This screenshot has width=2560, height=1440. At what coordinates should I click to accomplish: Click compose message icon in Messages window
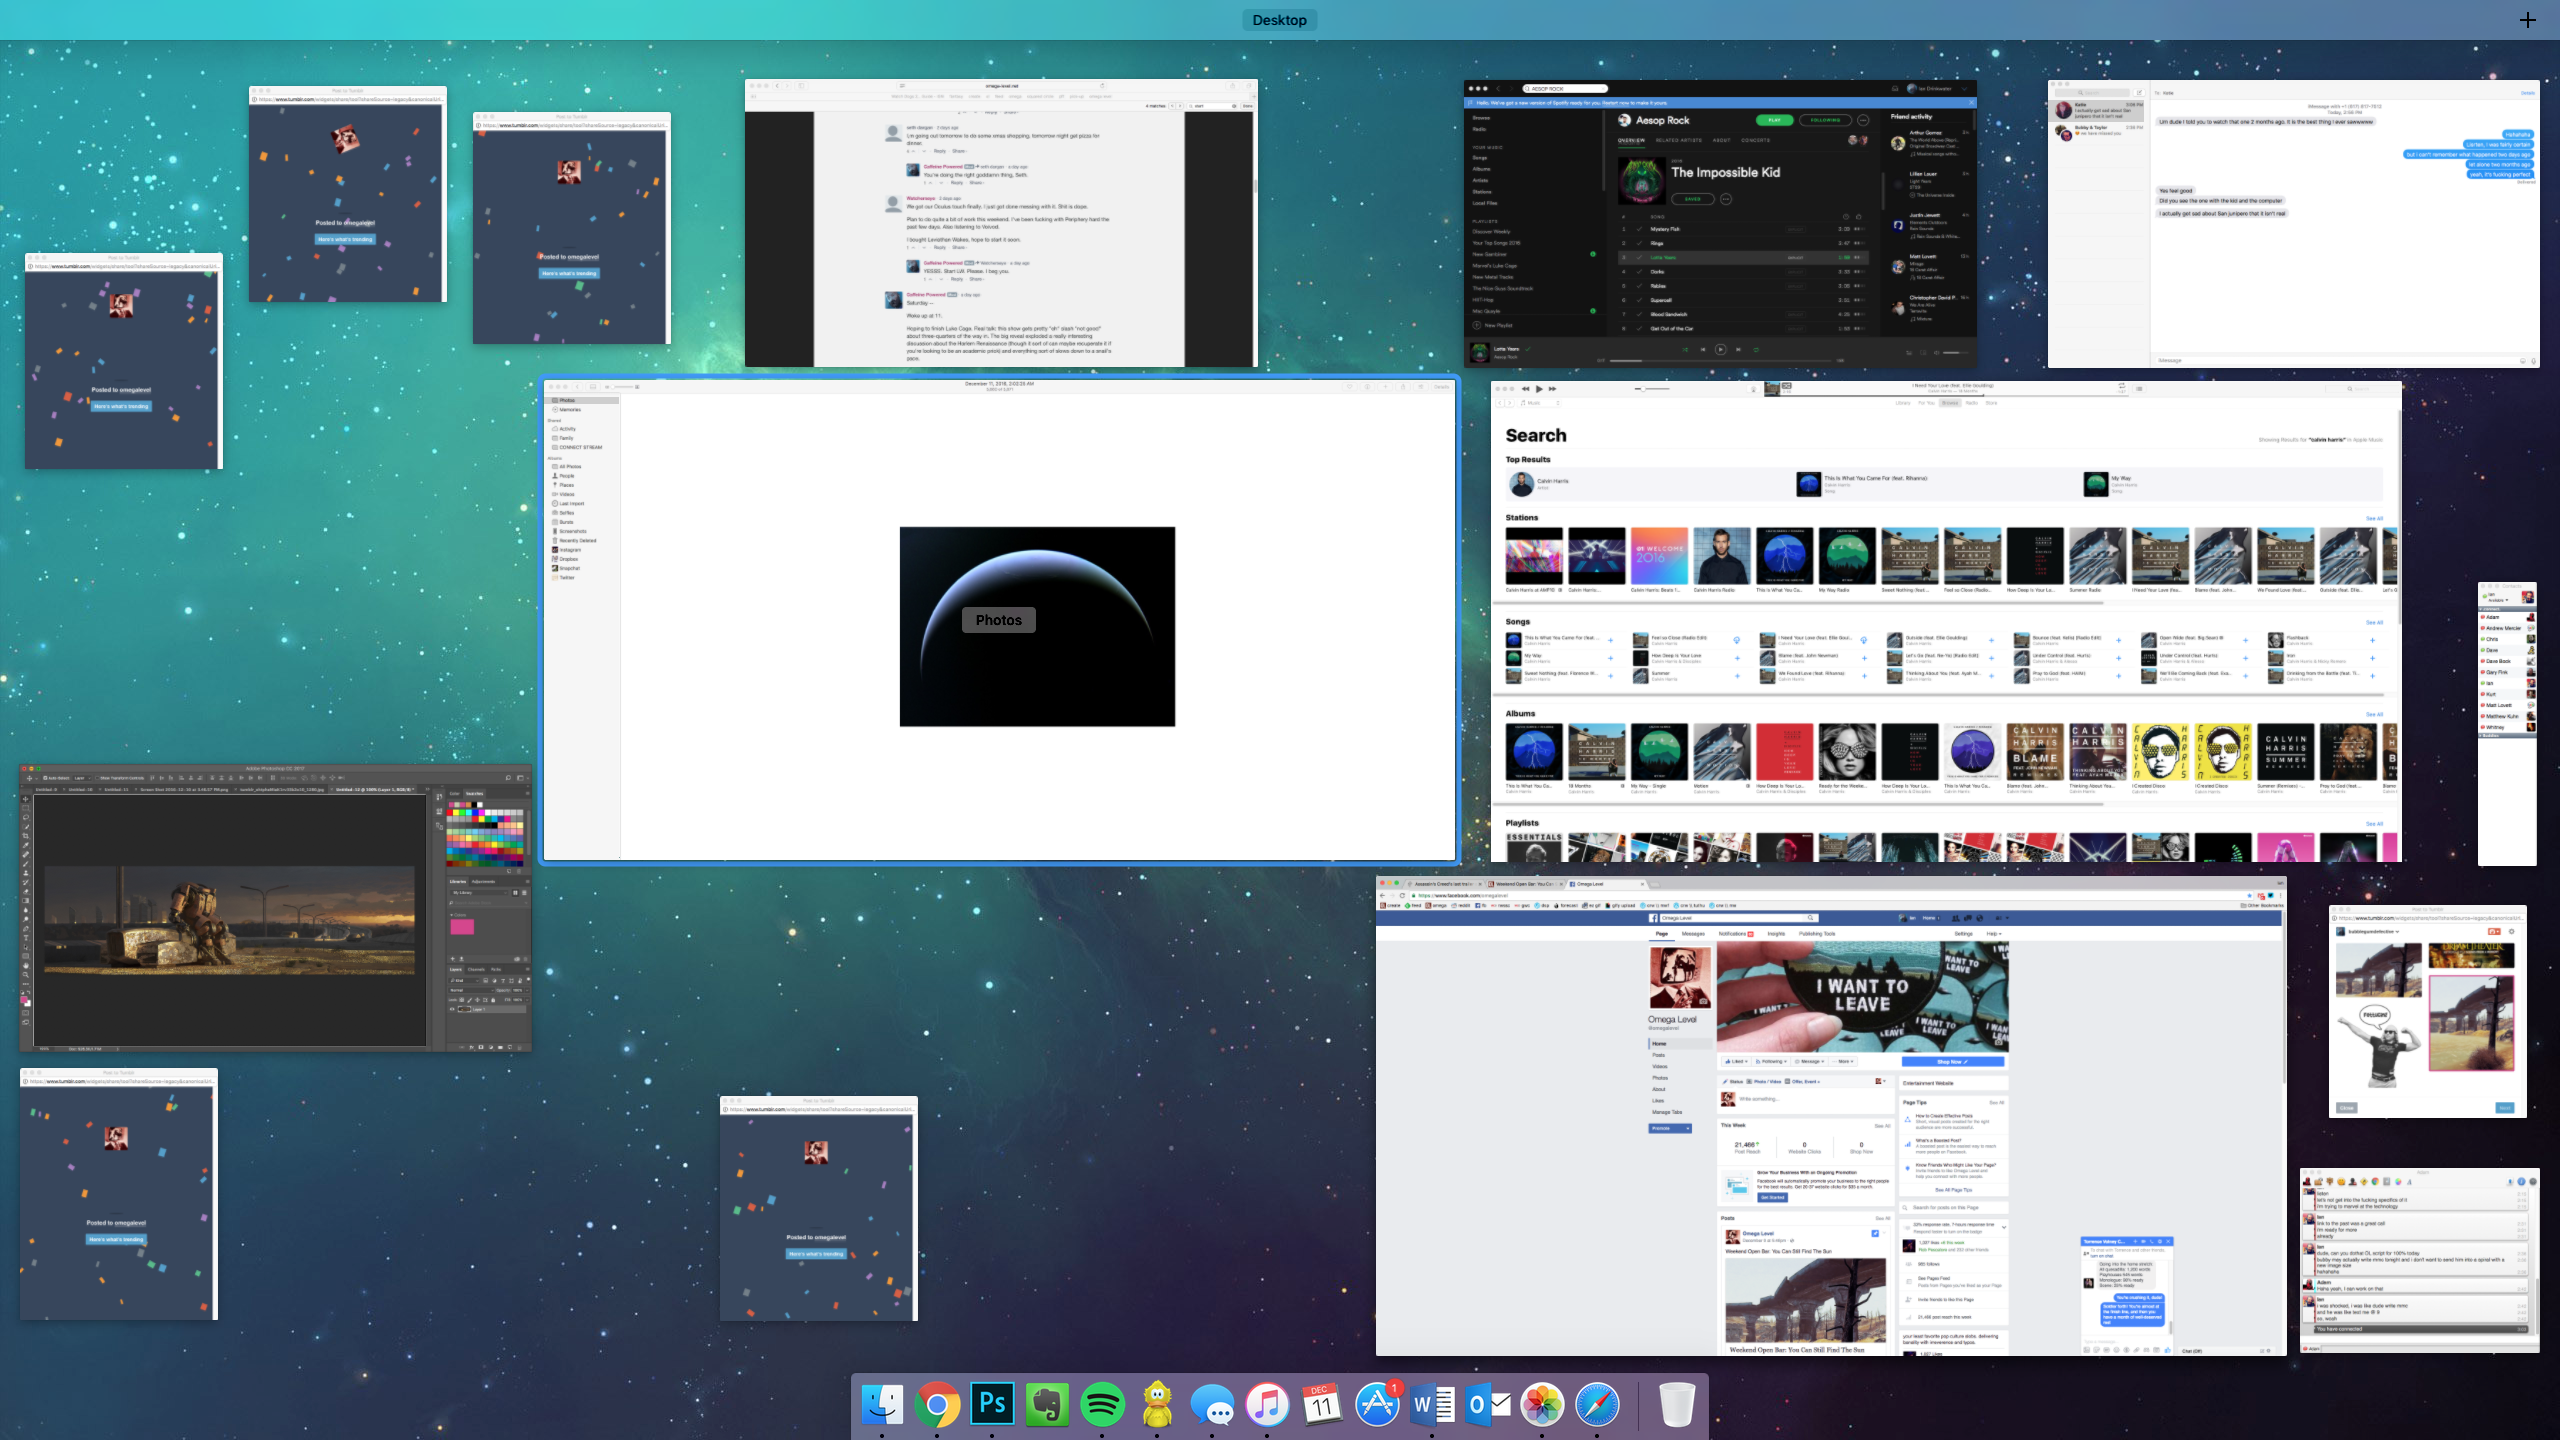[x=2139, y=93]
